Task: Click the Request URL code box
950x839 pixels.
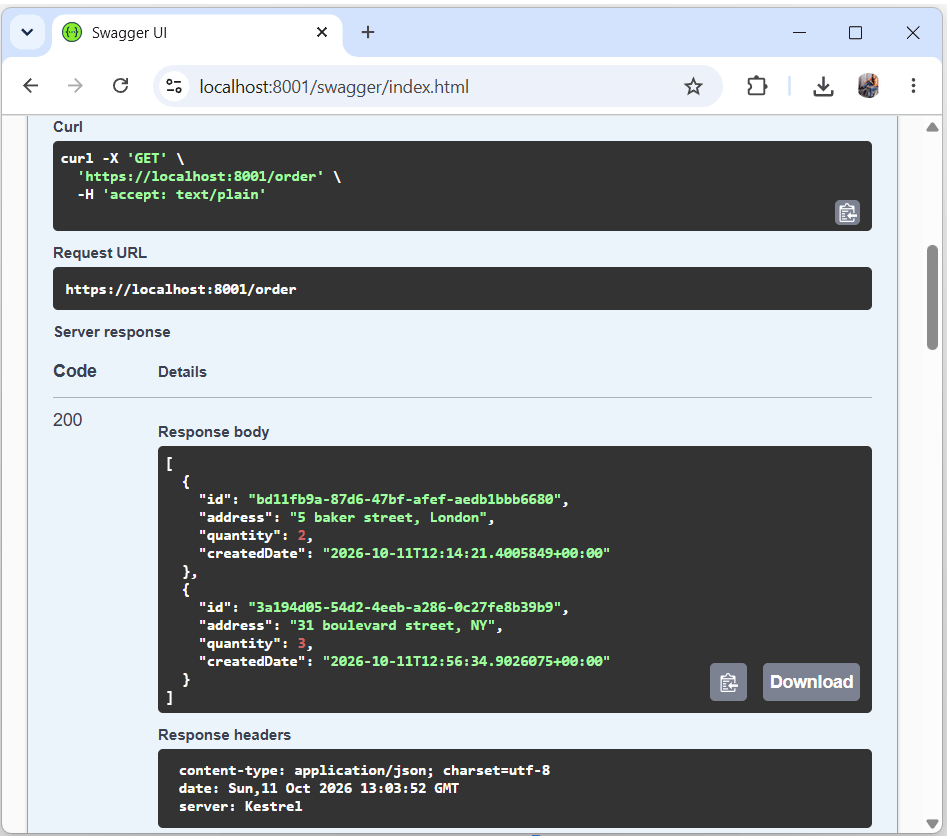Action: click(463, 290)
